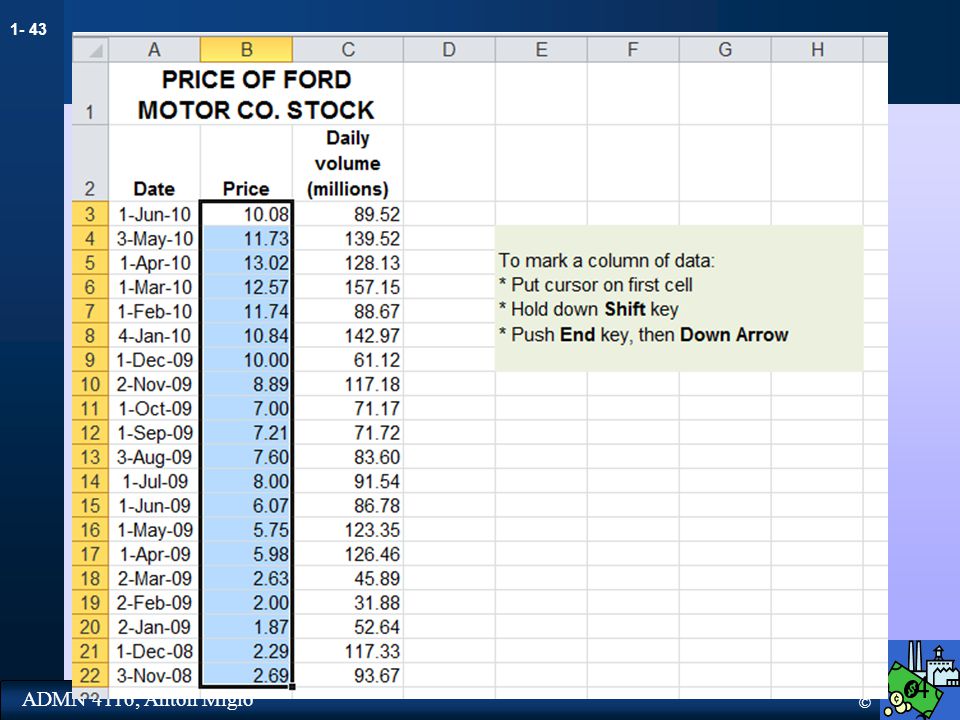Select column E header
This screenshot has width=960, height=720.
tap(541, 49)
